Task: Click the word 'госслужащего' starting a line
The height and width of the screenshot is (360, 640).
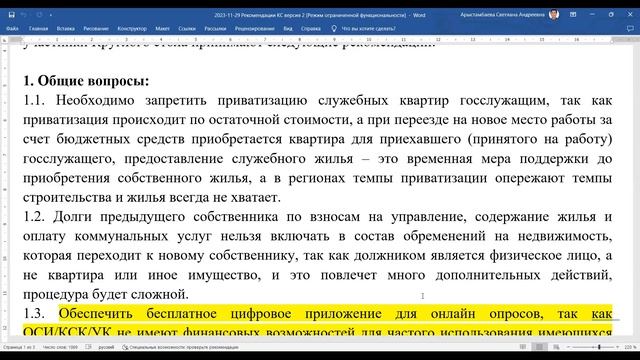Action: pyautogui.click(x=69, y=159)
